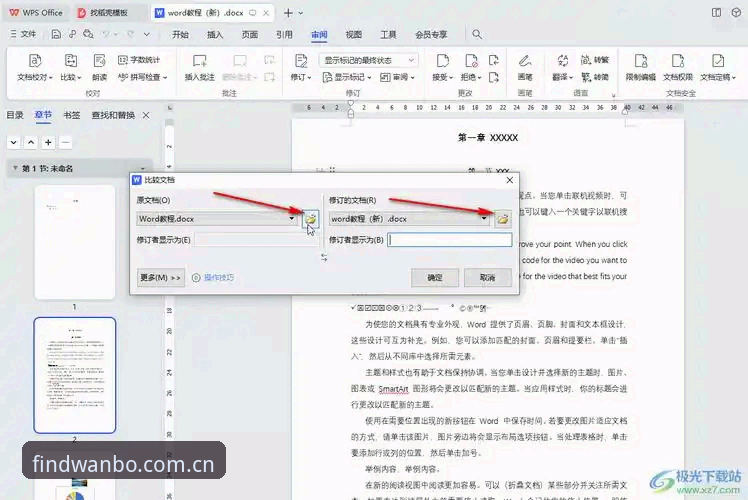Click the 画笔 pen icon
748x500 pixels.
click(x=525, y=61)
